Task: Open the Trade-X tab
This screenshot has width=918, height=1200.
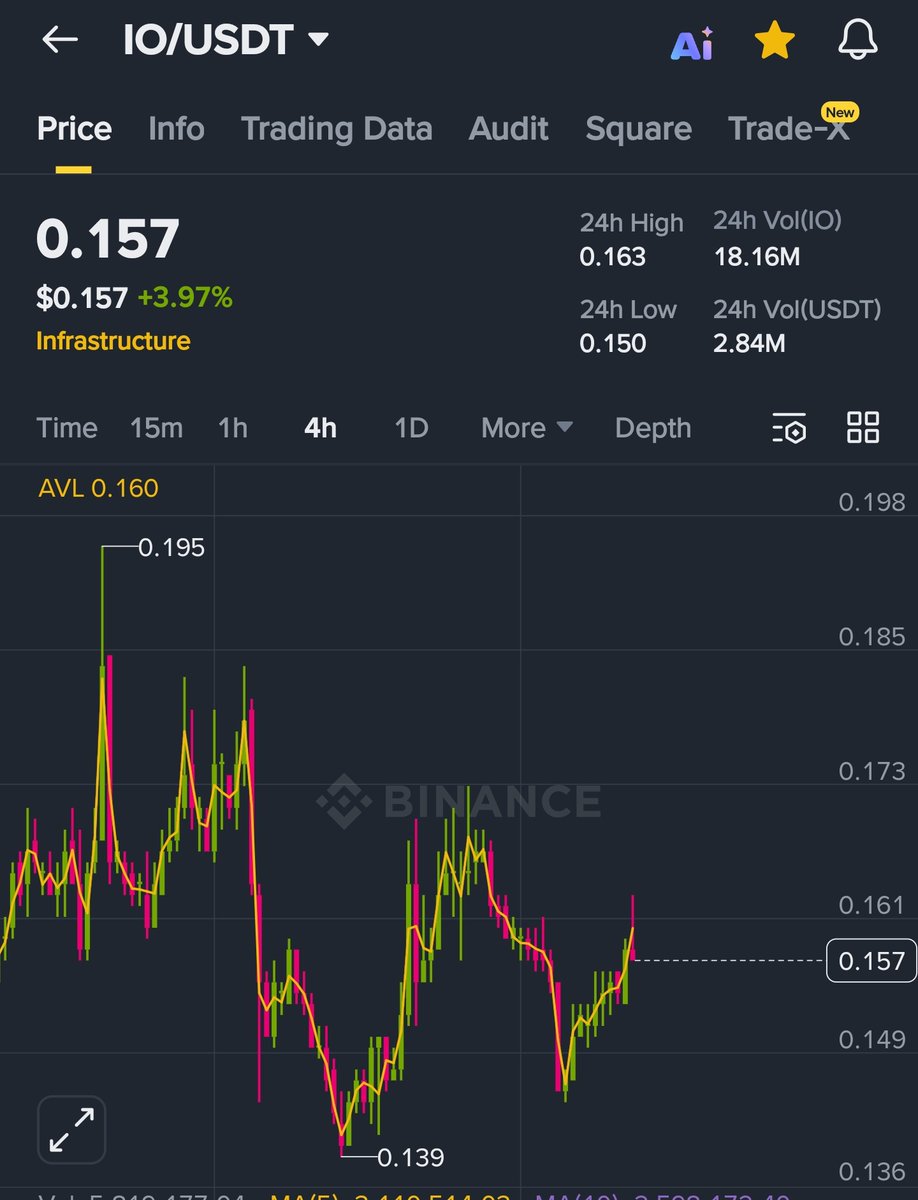Action: pos(789,129)
